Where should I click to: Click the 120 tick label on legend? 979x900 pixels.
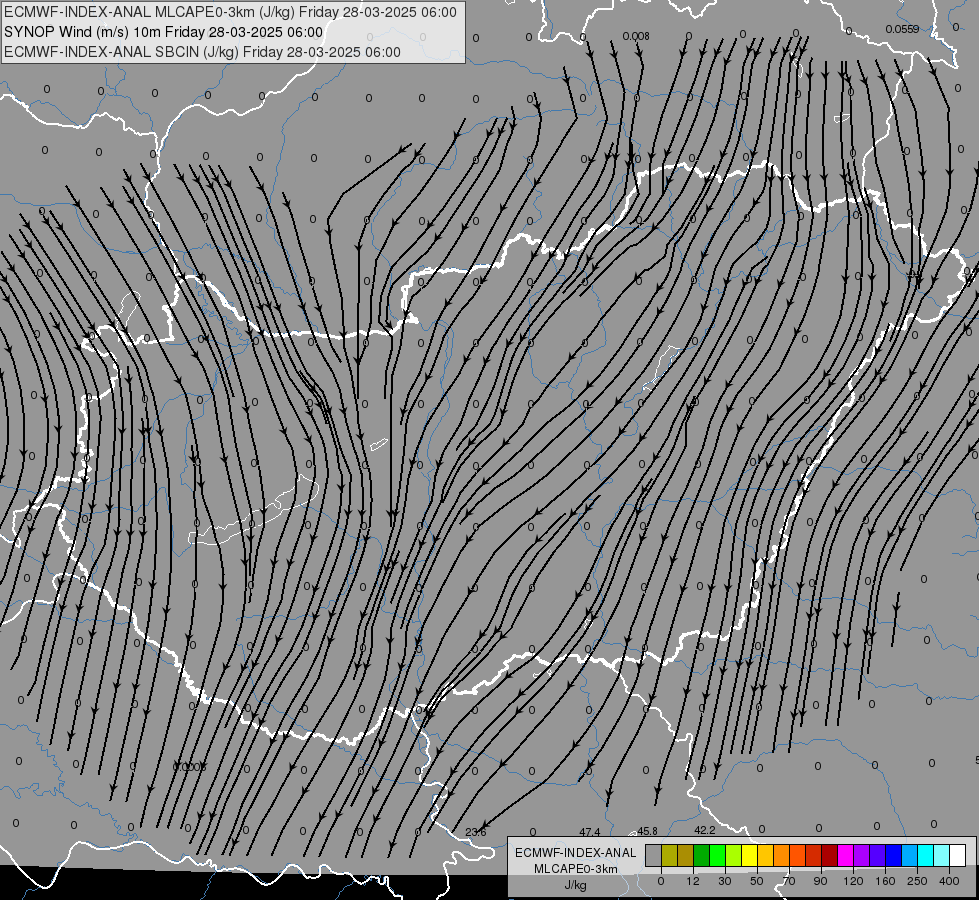coord(853,881)
